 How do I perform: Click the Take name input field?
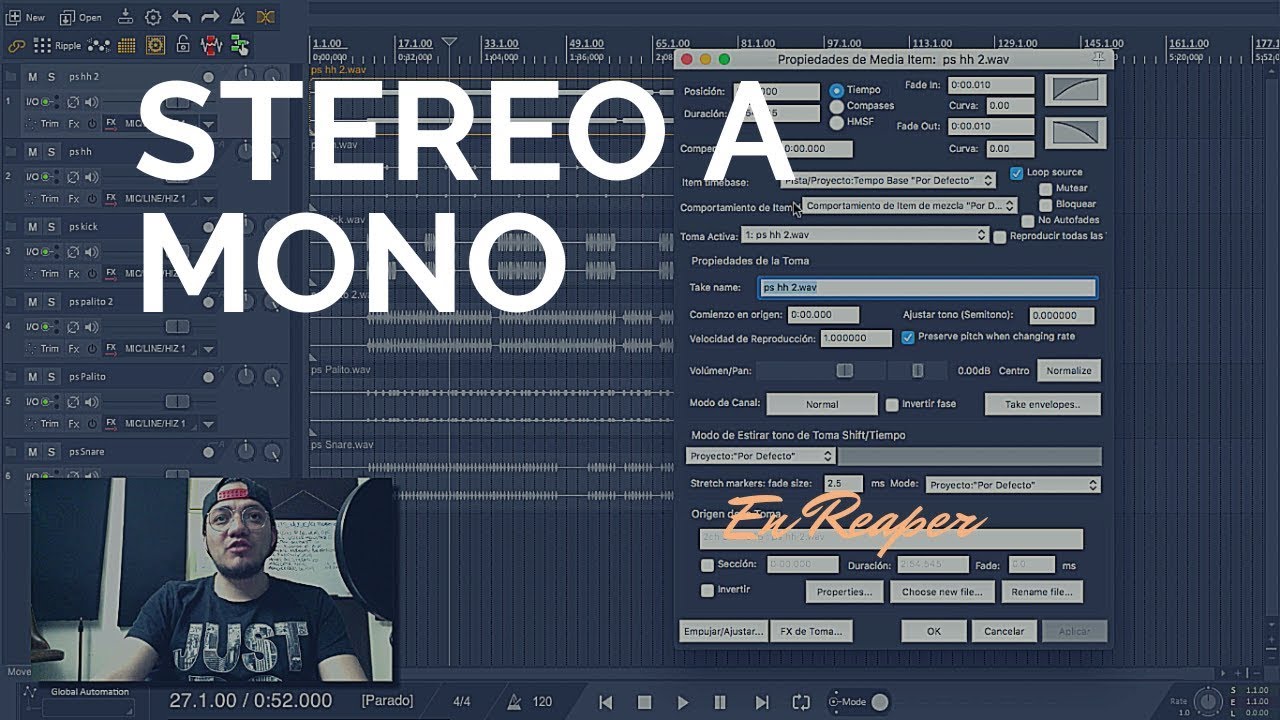927,288
